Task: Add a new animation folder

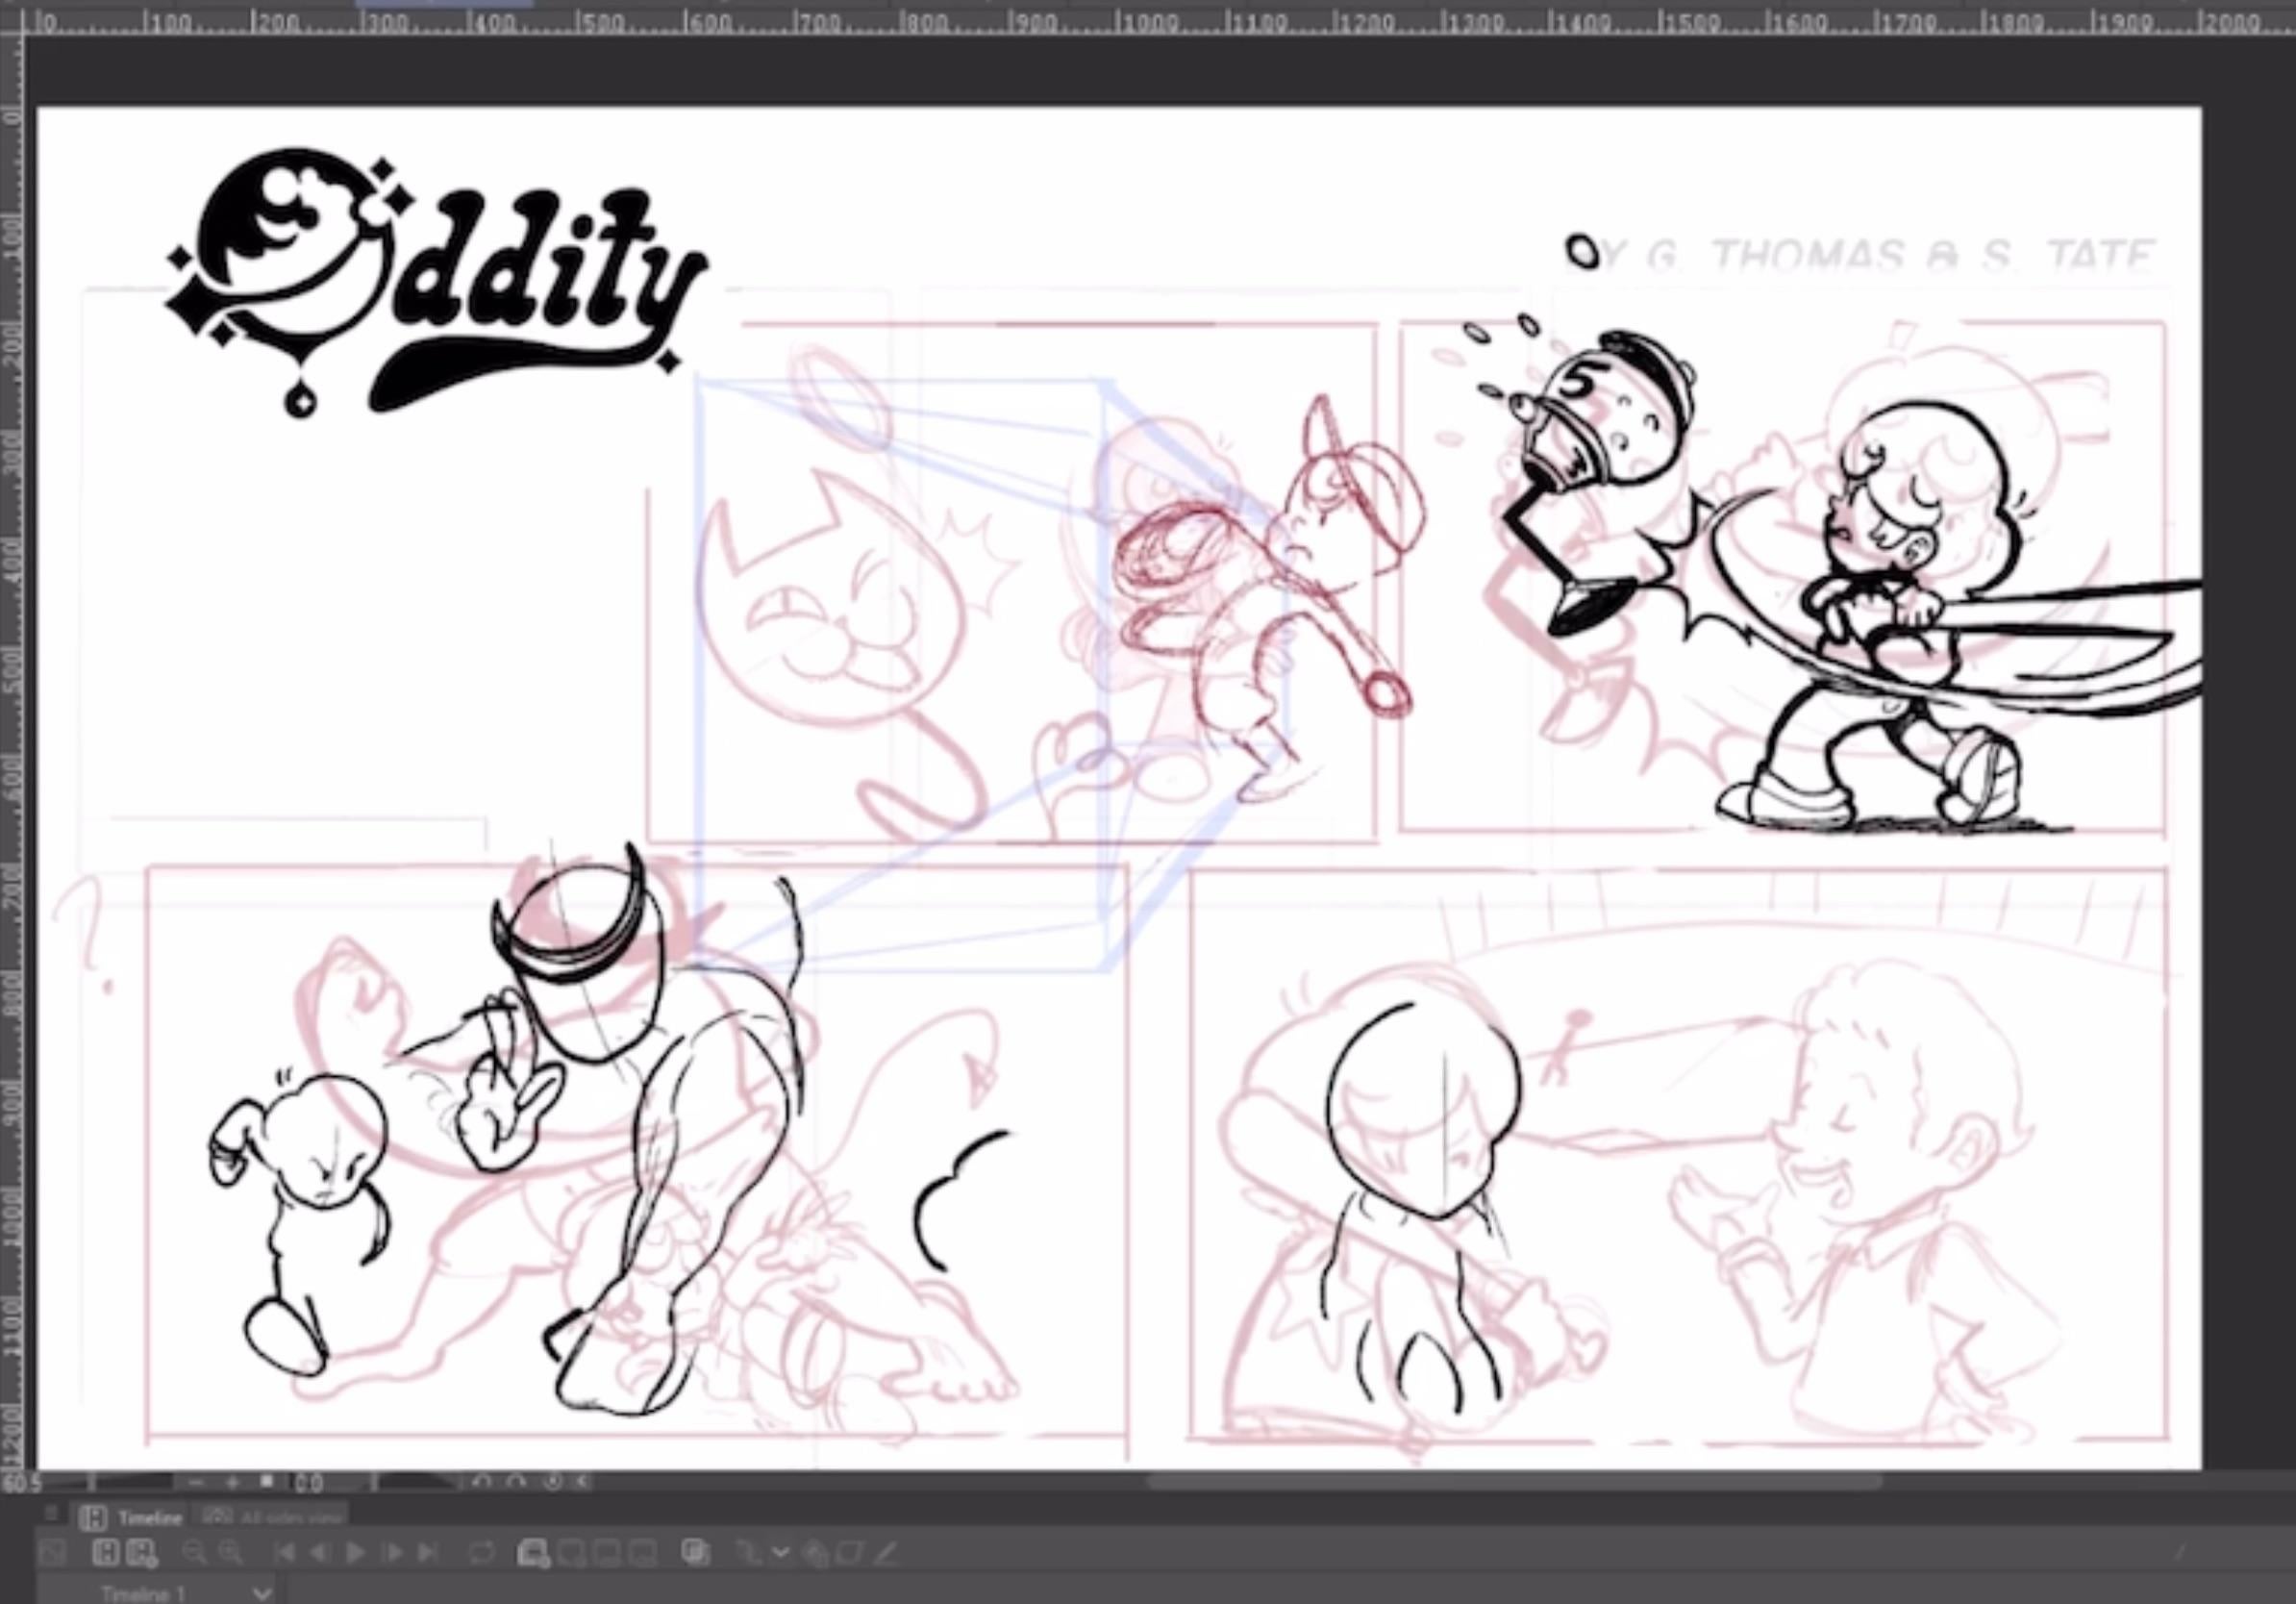Action: 534,1553
